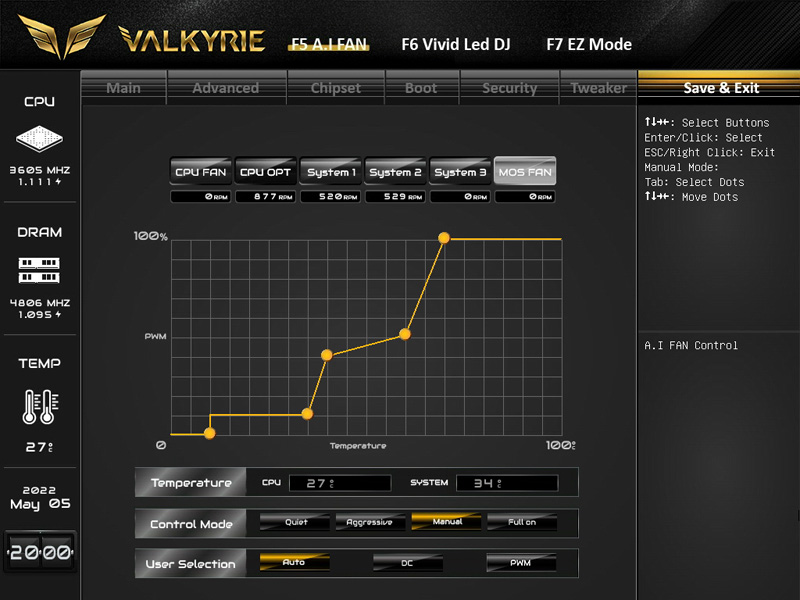Select the lowest fan curve dot at 0% PWM
The width and height of the screenshot is (800, 600).
tap(210, 433)
